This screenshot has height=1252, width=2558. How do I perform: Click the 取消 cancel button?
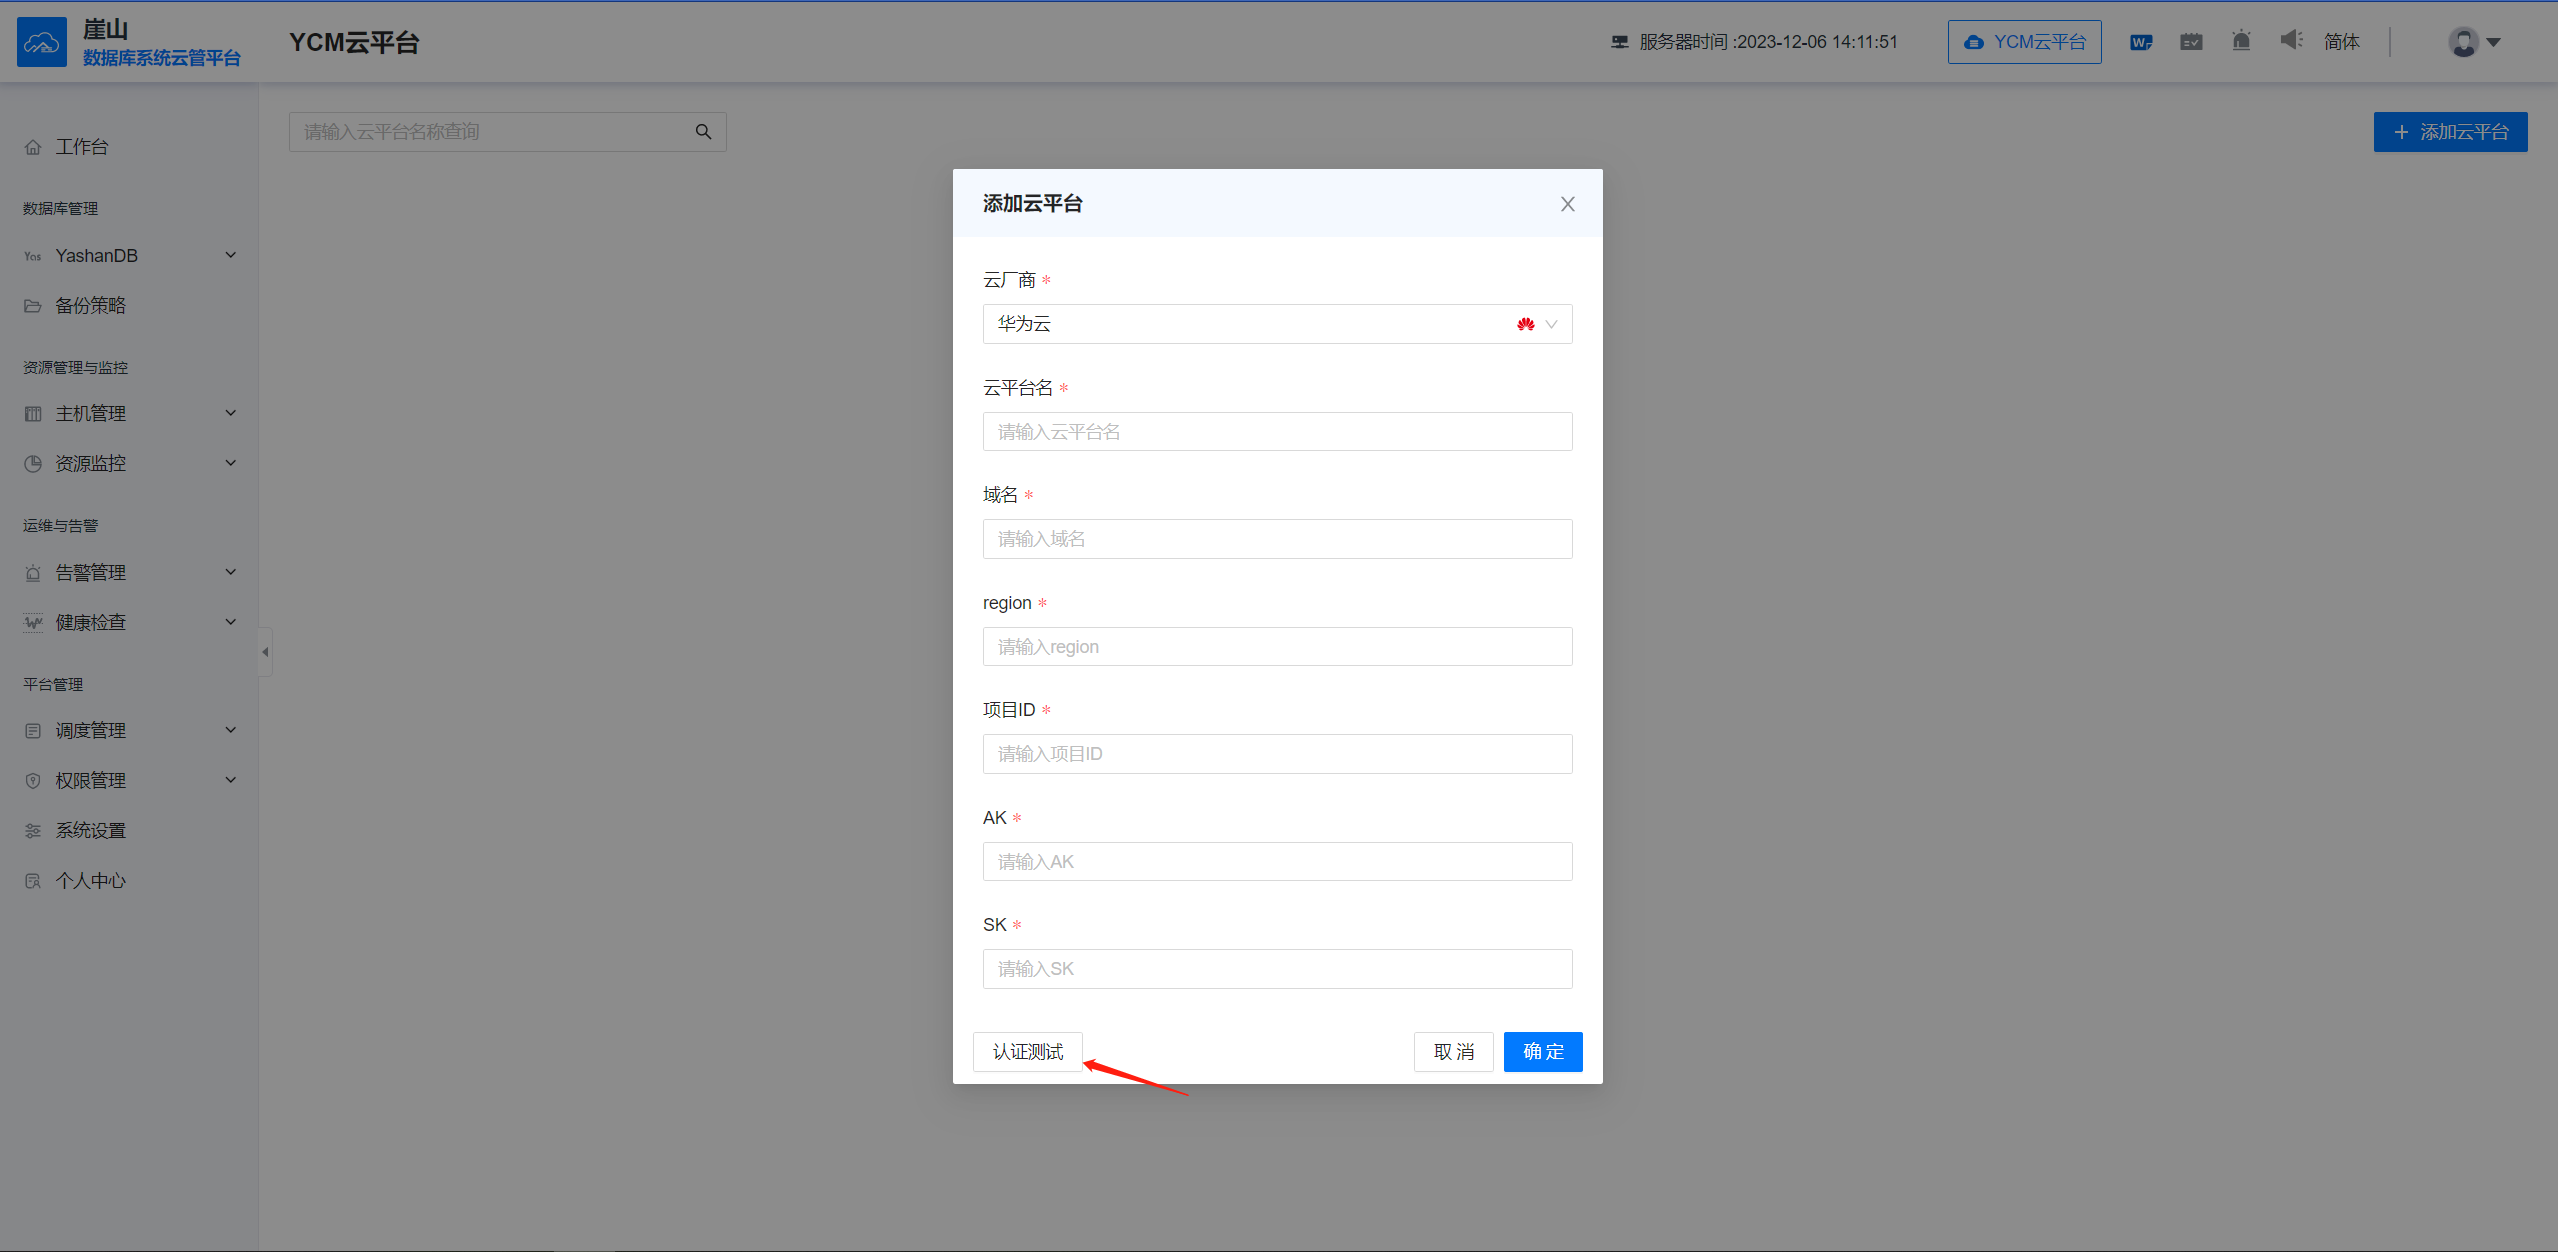point(1453,1052)
